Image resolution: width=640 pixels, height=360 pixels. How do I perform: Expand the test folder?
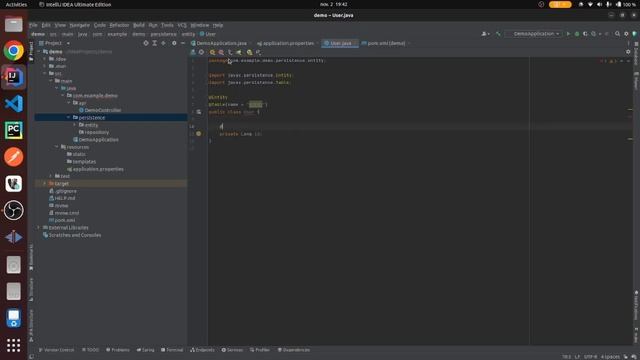(51, 176)
